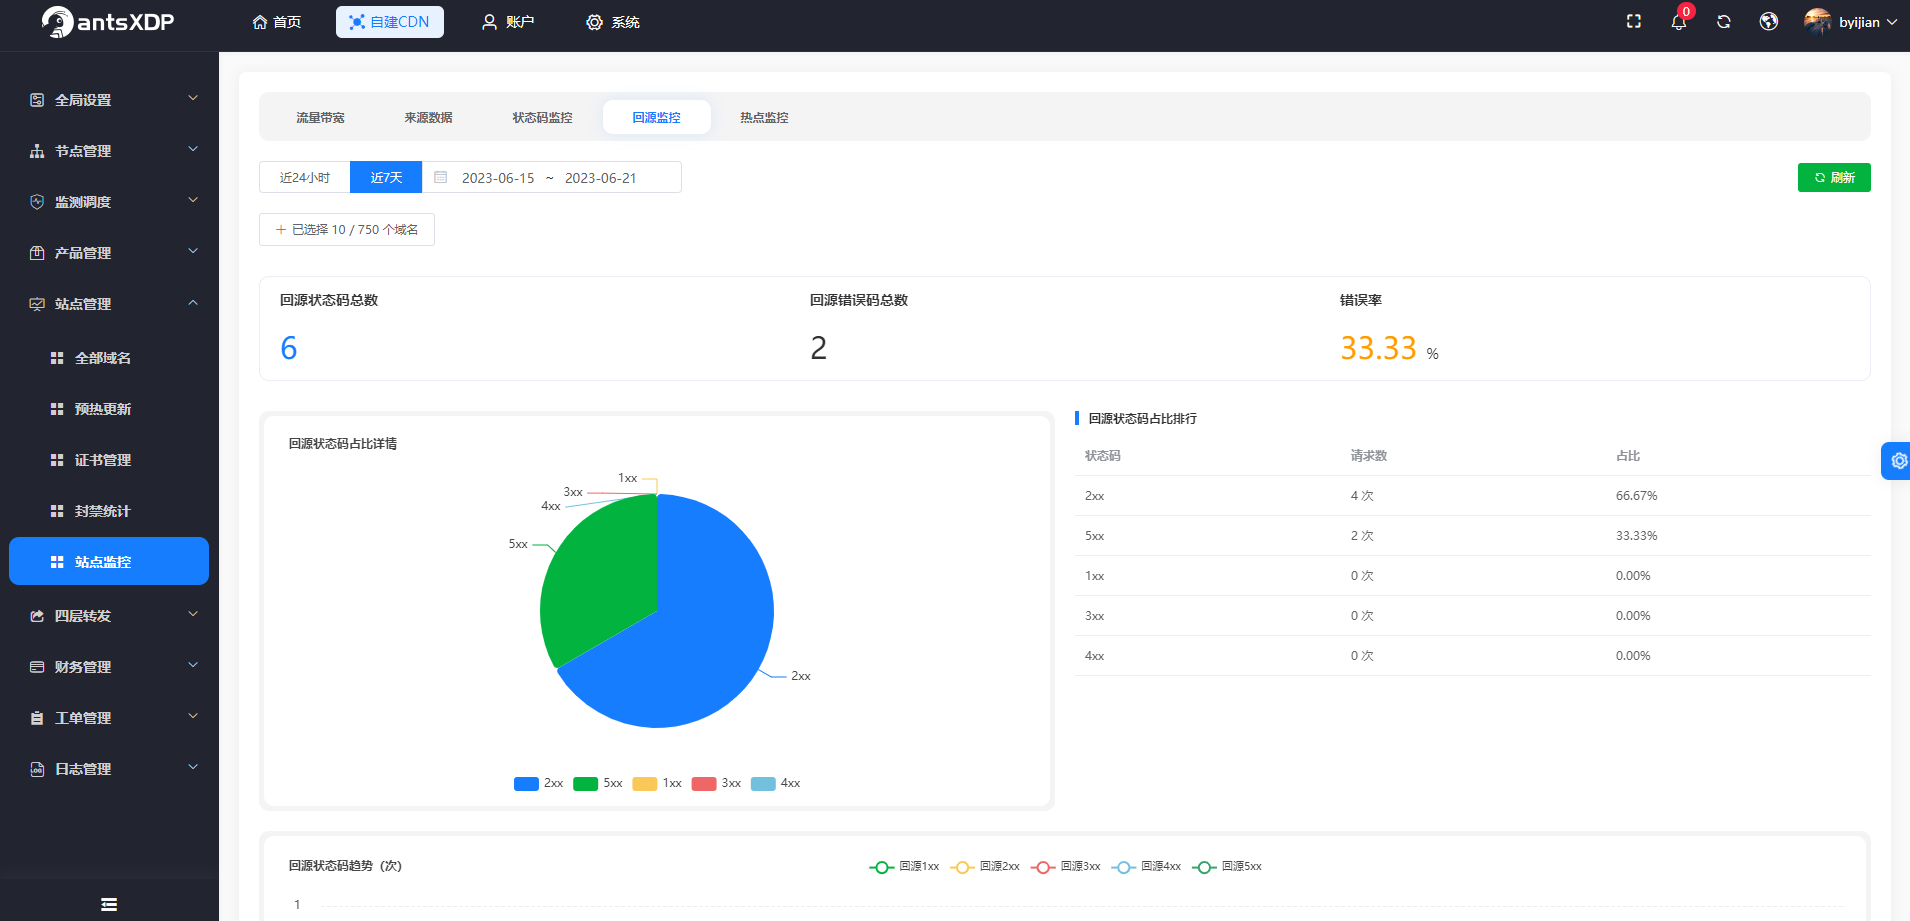Open the floating settings gear on right edge
Viewport: 1910px width, 921px height.
tap(1897, 461)
